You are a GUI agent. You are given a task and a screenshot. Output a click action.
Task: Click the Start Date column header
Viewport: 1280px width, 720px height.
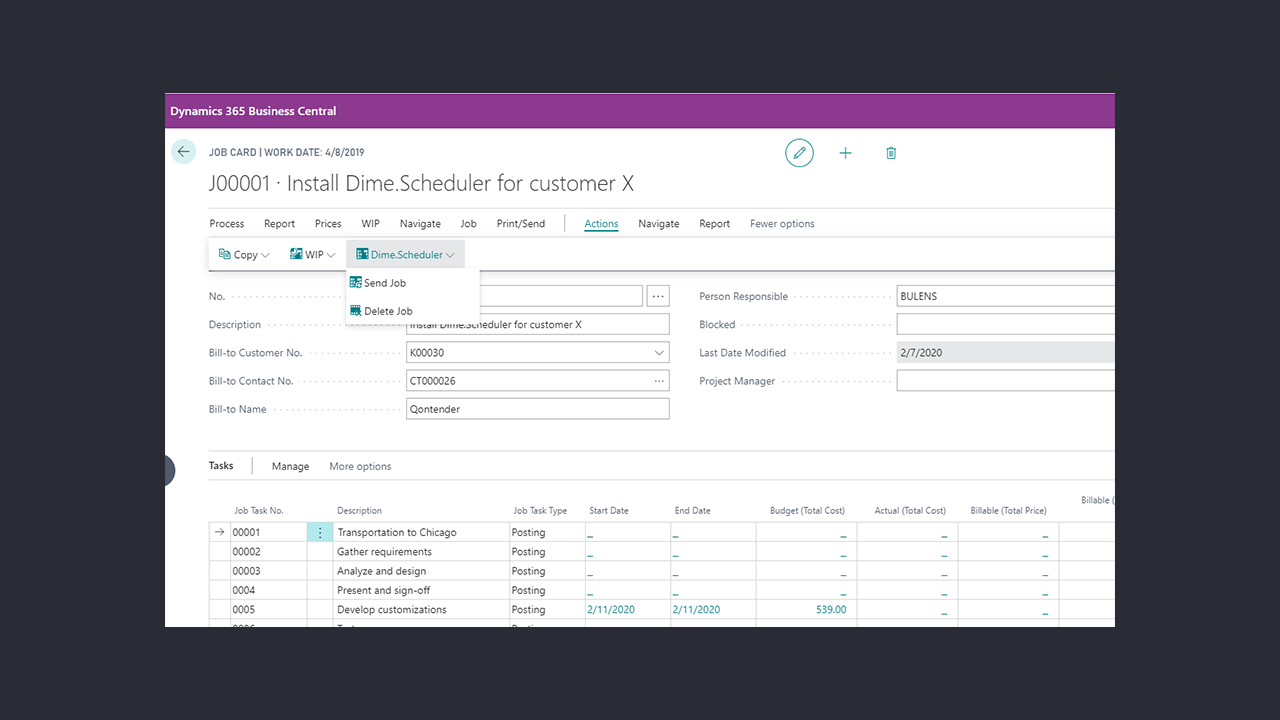[x=609, y=511]
